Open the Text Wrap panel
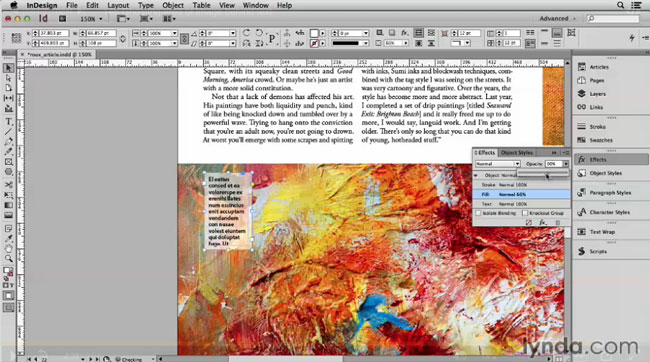The height and width of the screenshot is (362, 650). coord(602,232)
